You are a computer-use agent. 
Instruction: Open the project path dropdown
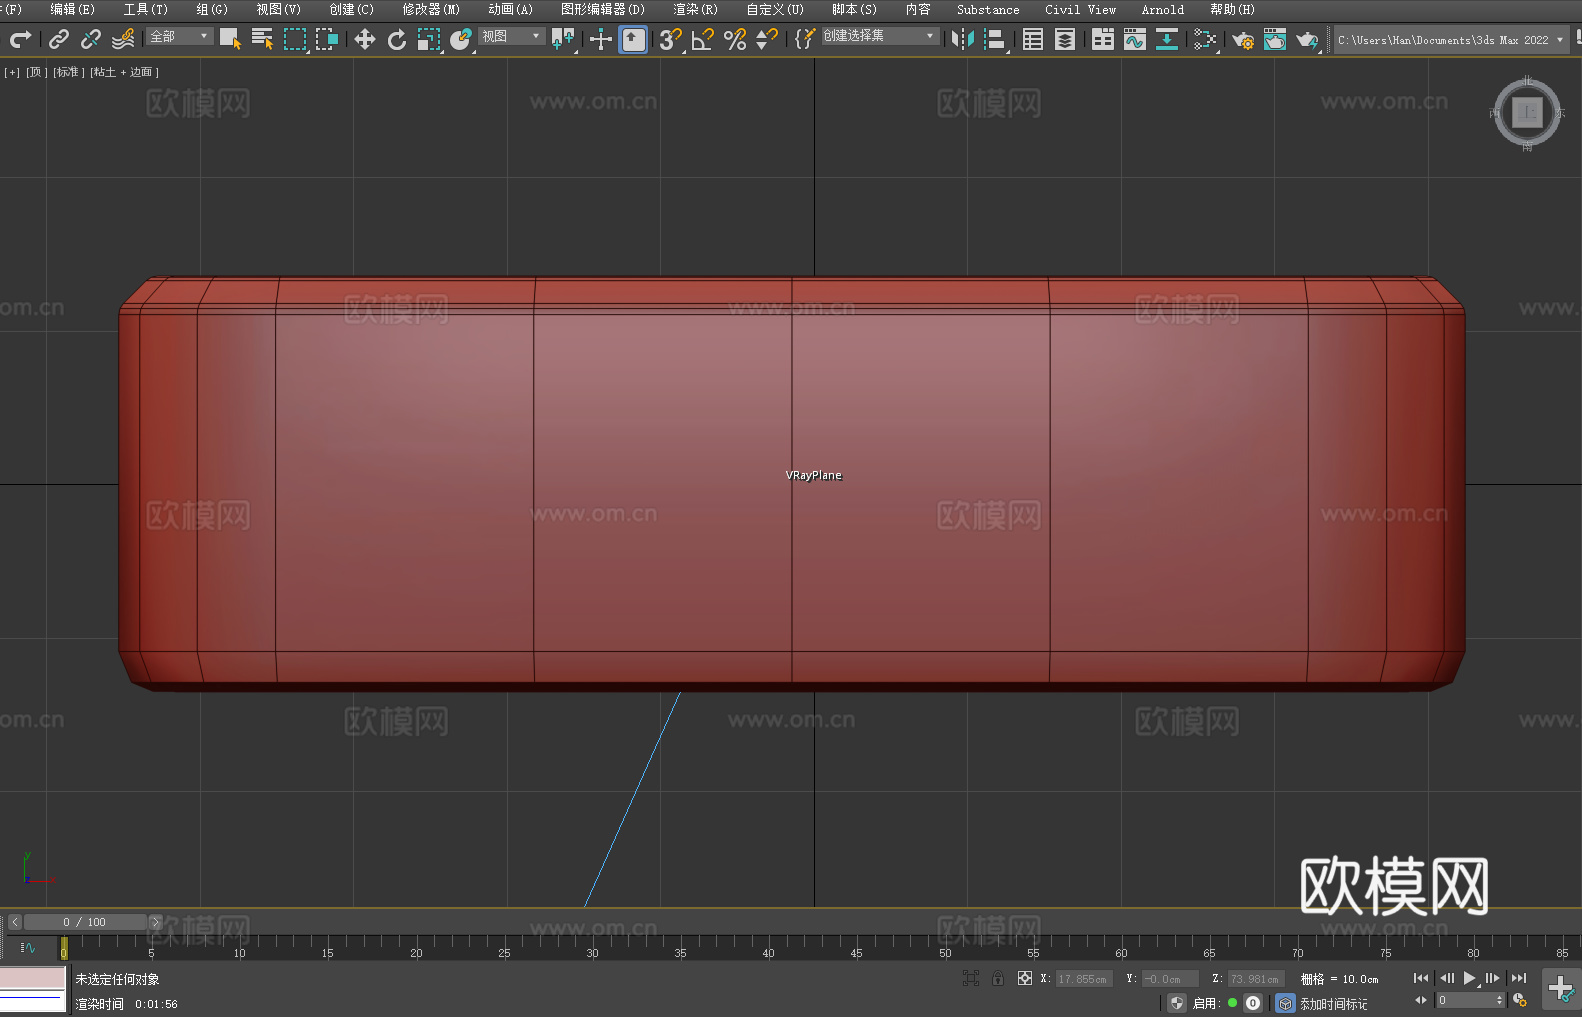click(1451, 40)
